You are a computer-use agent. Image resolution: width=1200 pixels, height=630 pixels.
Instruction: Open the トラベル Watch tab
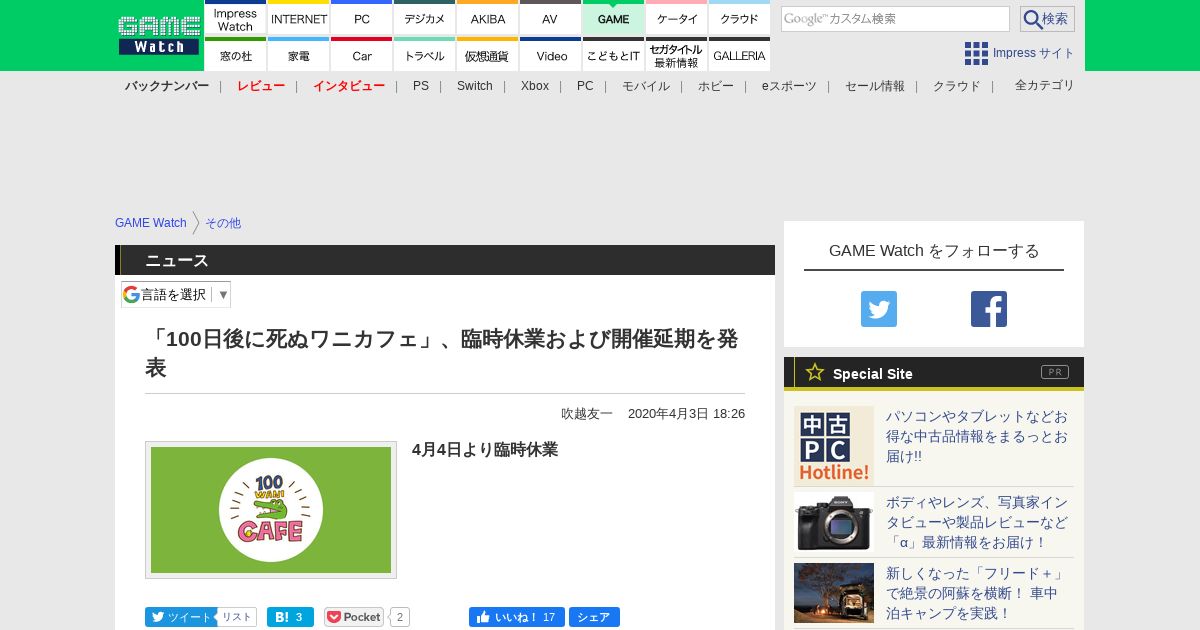click(425, 55)
